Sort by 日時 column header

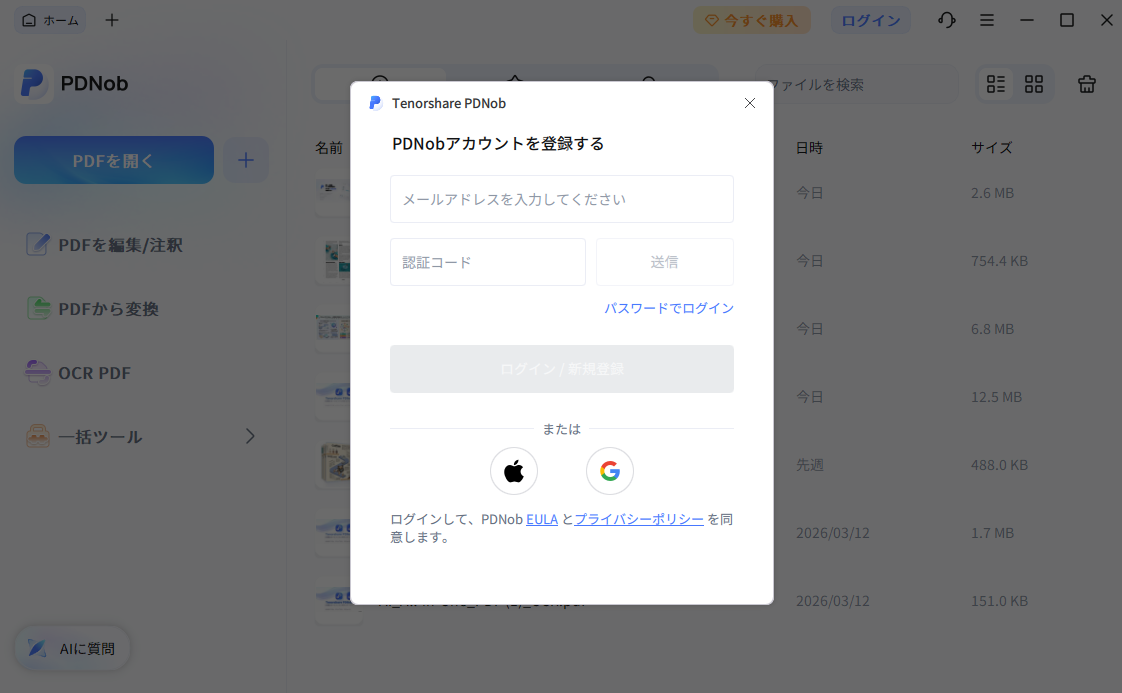[x=809, y=147]
